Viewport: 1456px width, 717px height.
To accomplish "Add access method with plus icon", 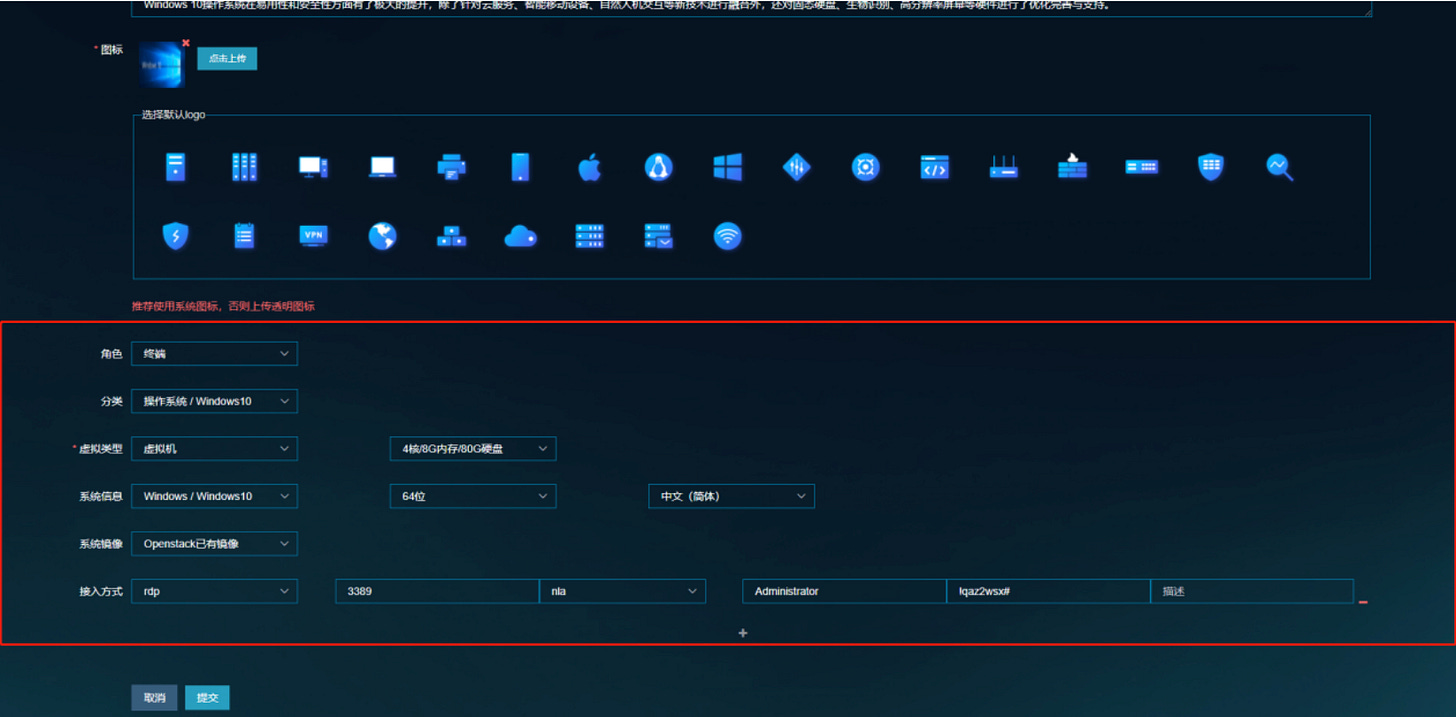I will pos(743,633).
